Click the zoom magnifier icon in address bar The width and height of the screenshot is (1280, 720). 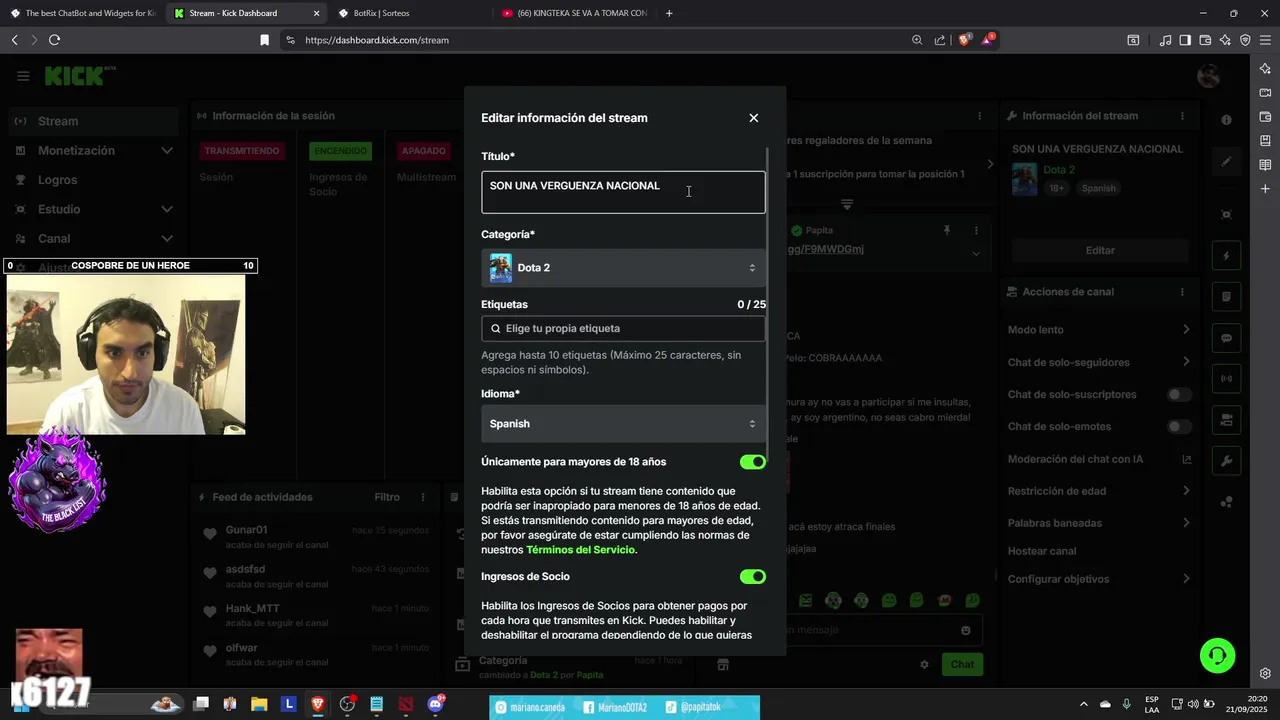click(x=917, y=40)
